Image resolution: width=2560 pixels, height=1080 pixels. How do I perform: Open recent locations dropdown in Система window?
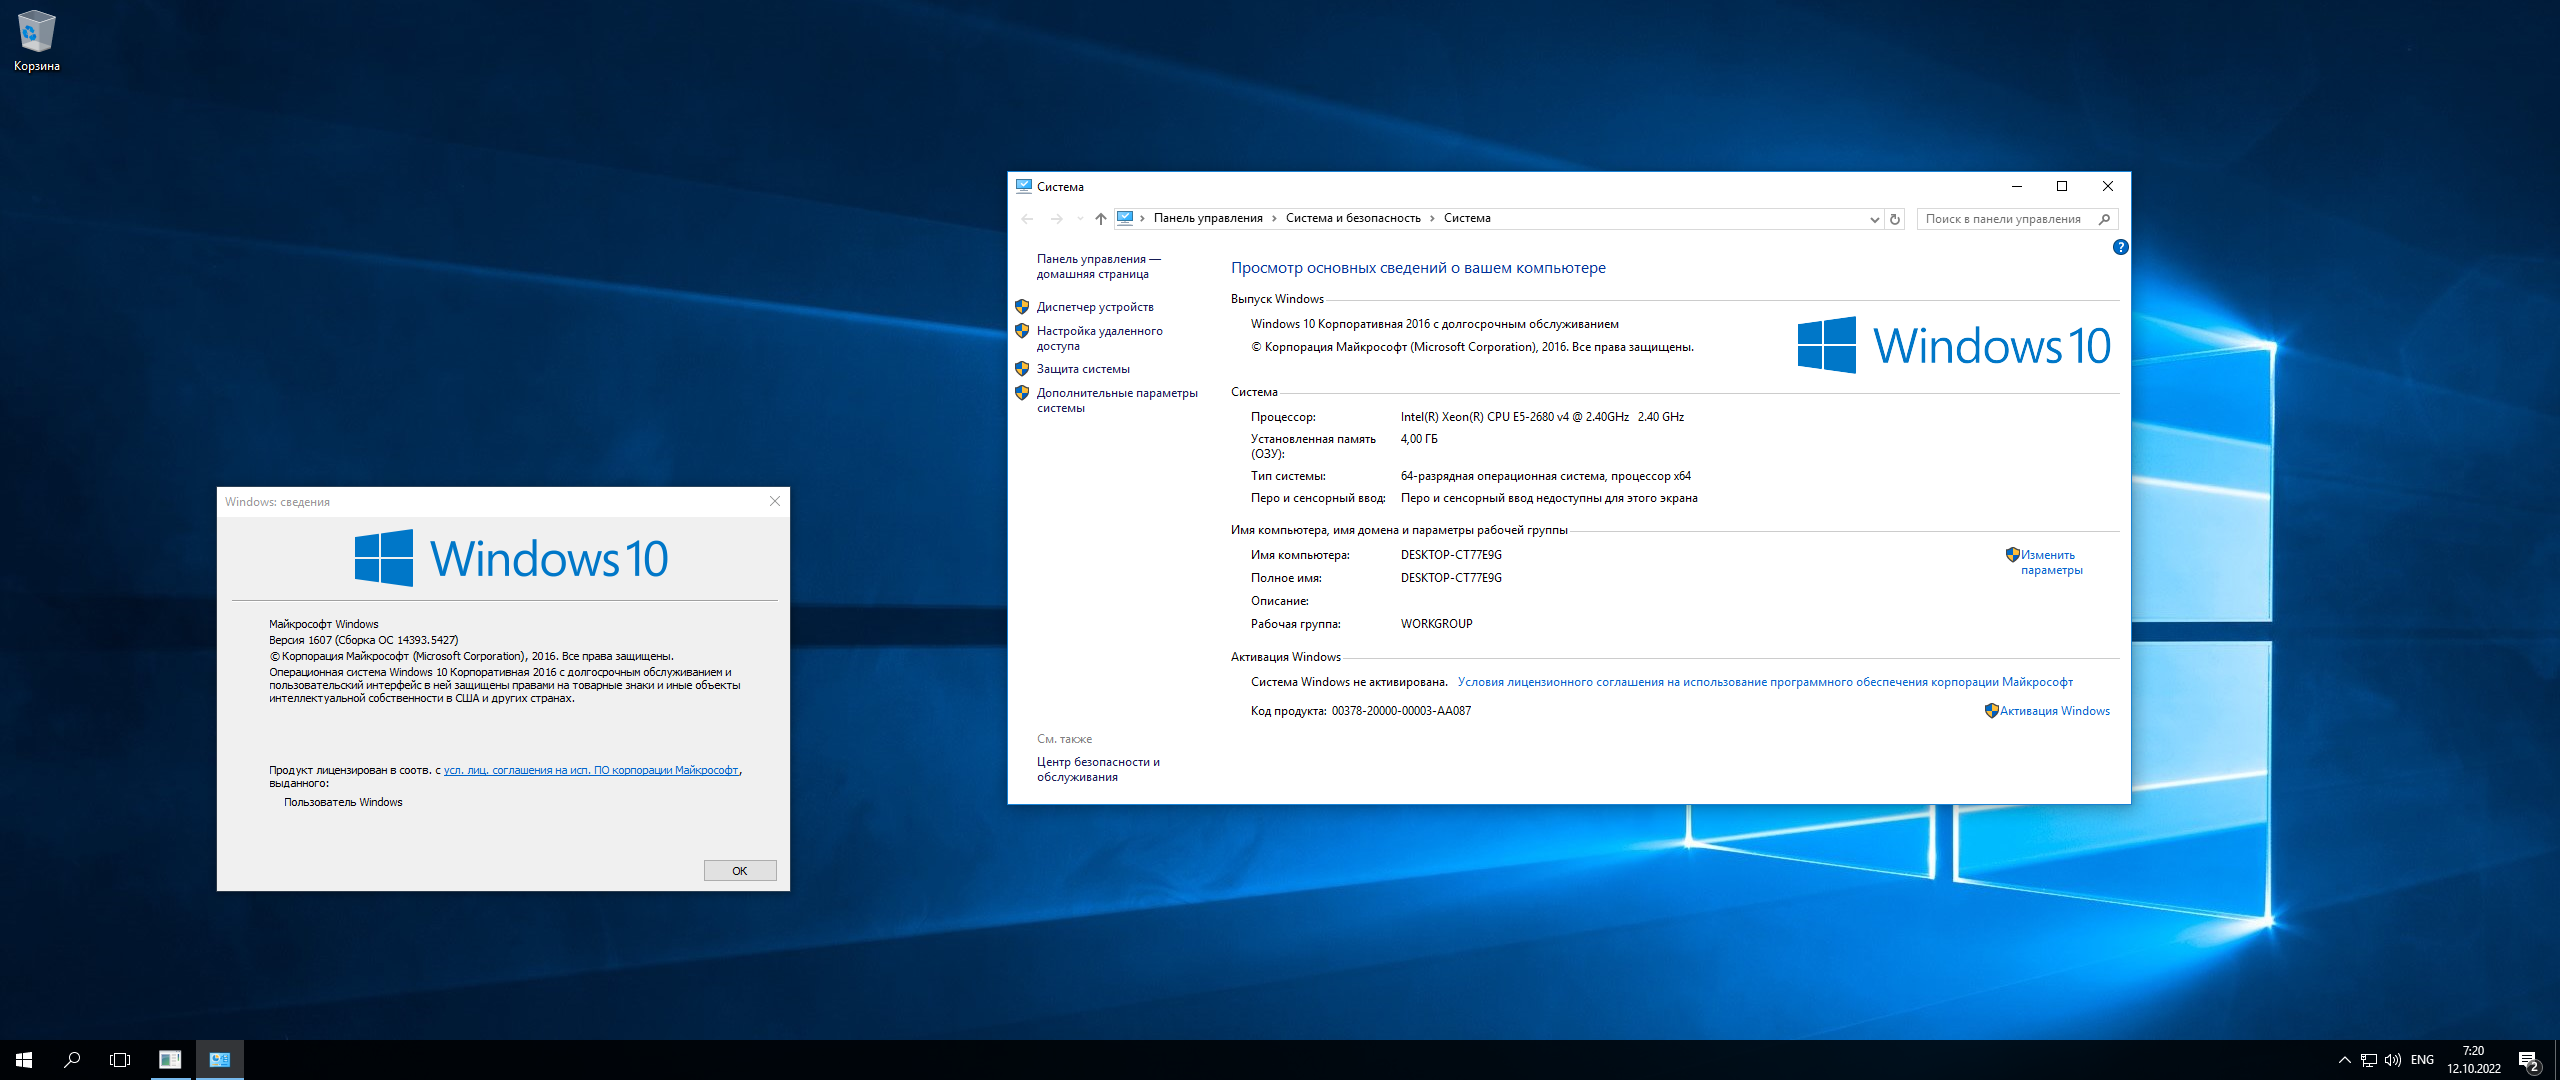coord(1080,219)
